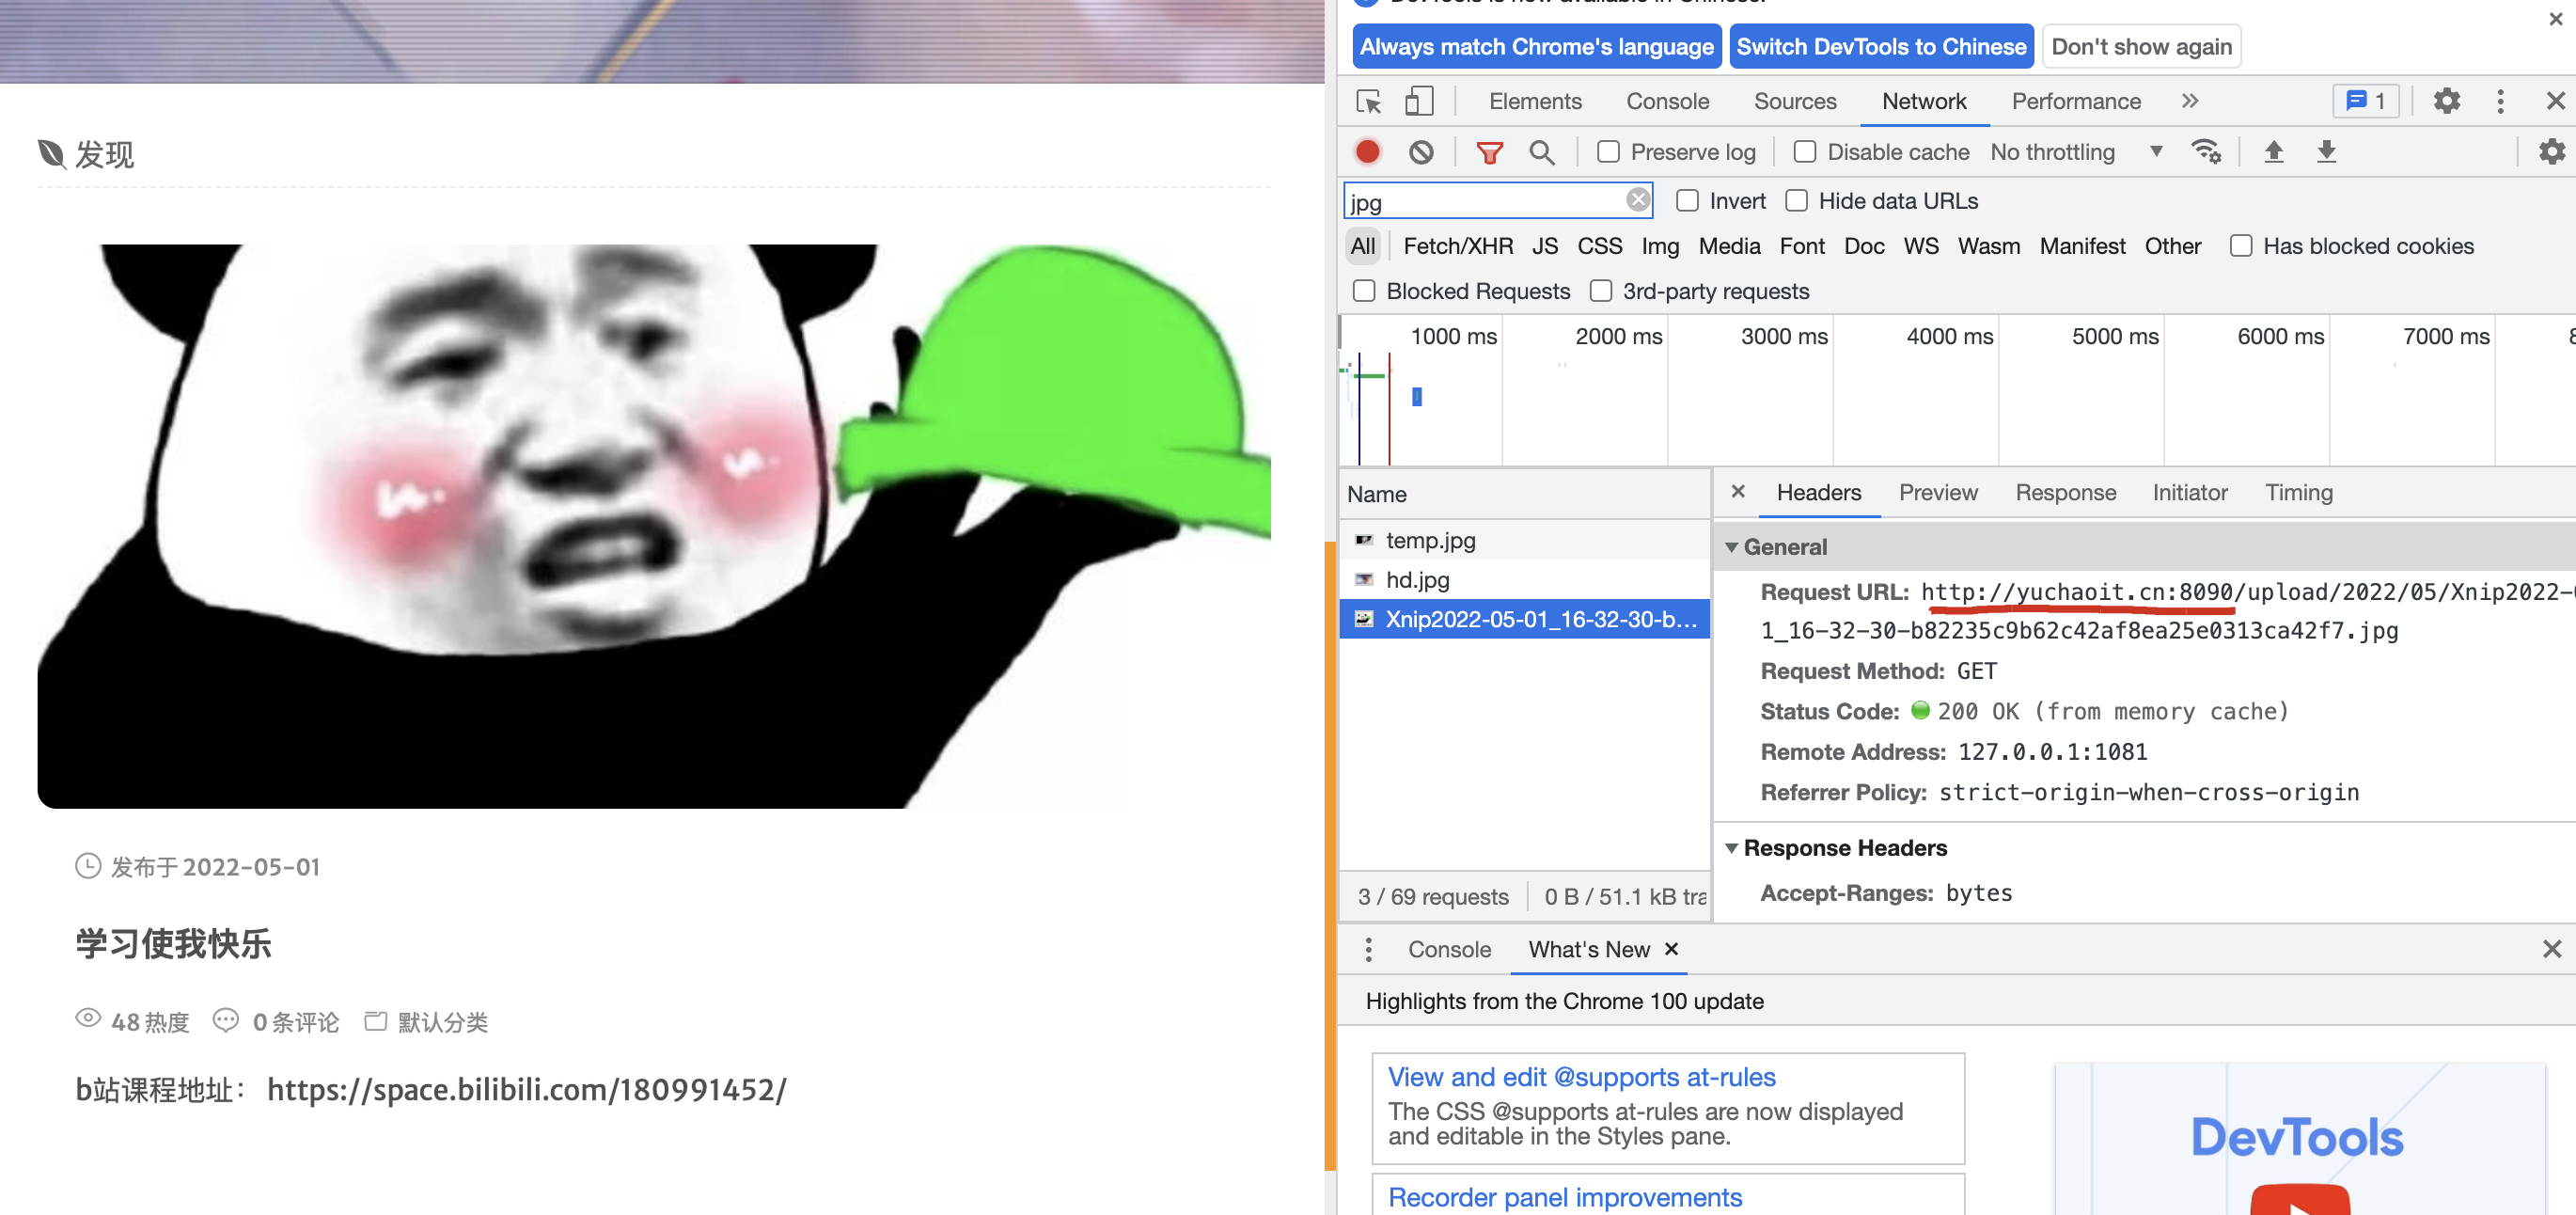Click the import HAR upload arrow
2576x1215 pixels.
pos(2273,152)
